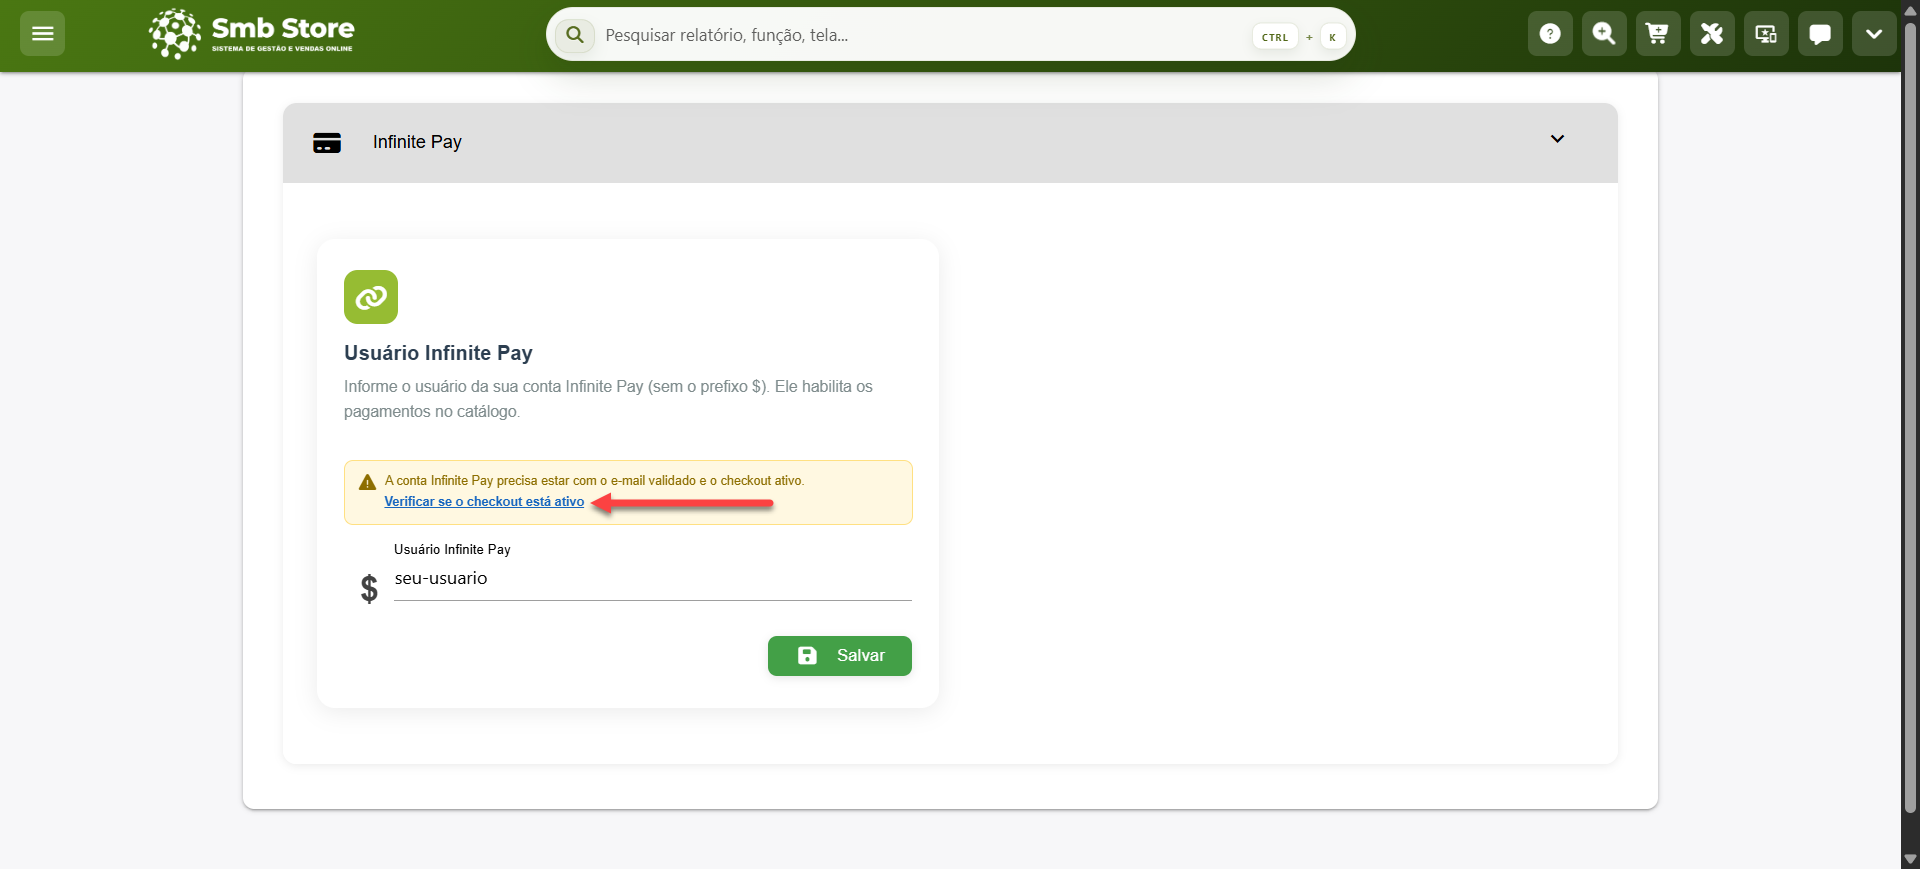Click the Infinite Pay section title
Screen dimensions: 1920x869
pyautogui.click(x=417, y=142)
